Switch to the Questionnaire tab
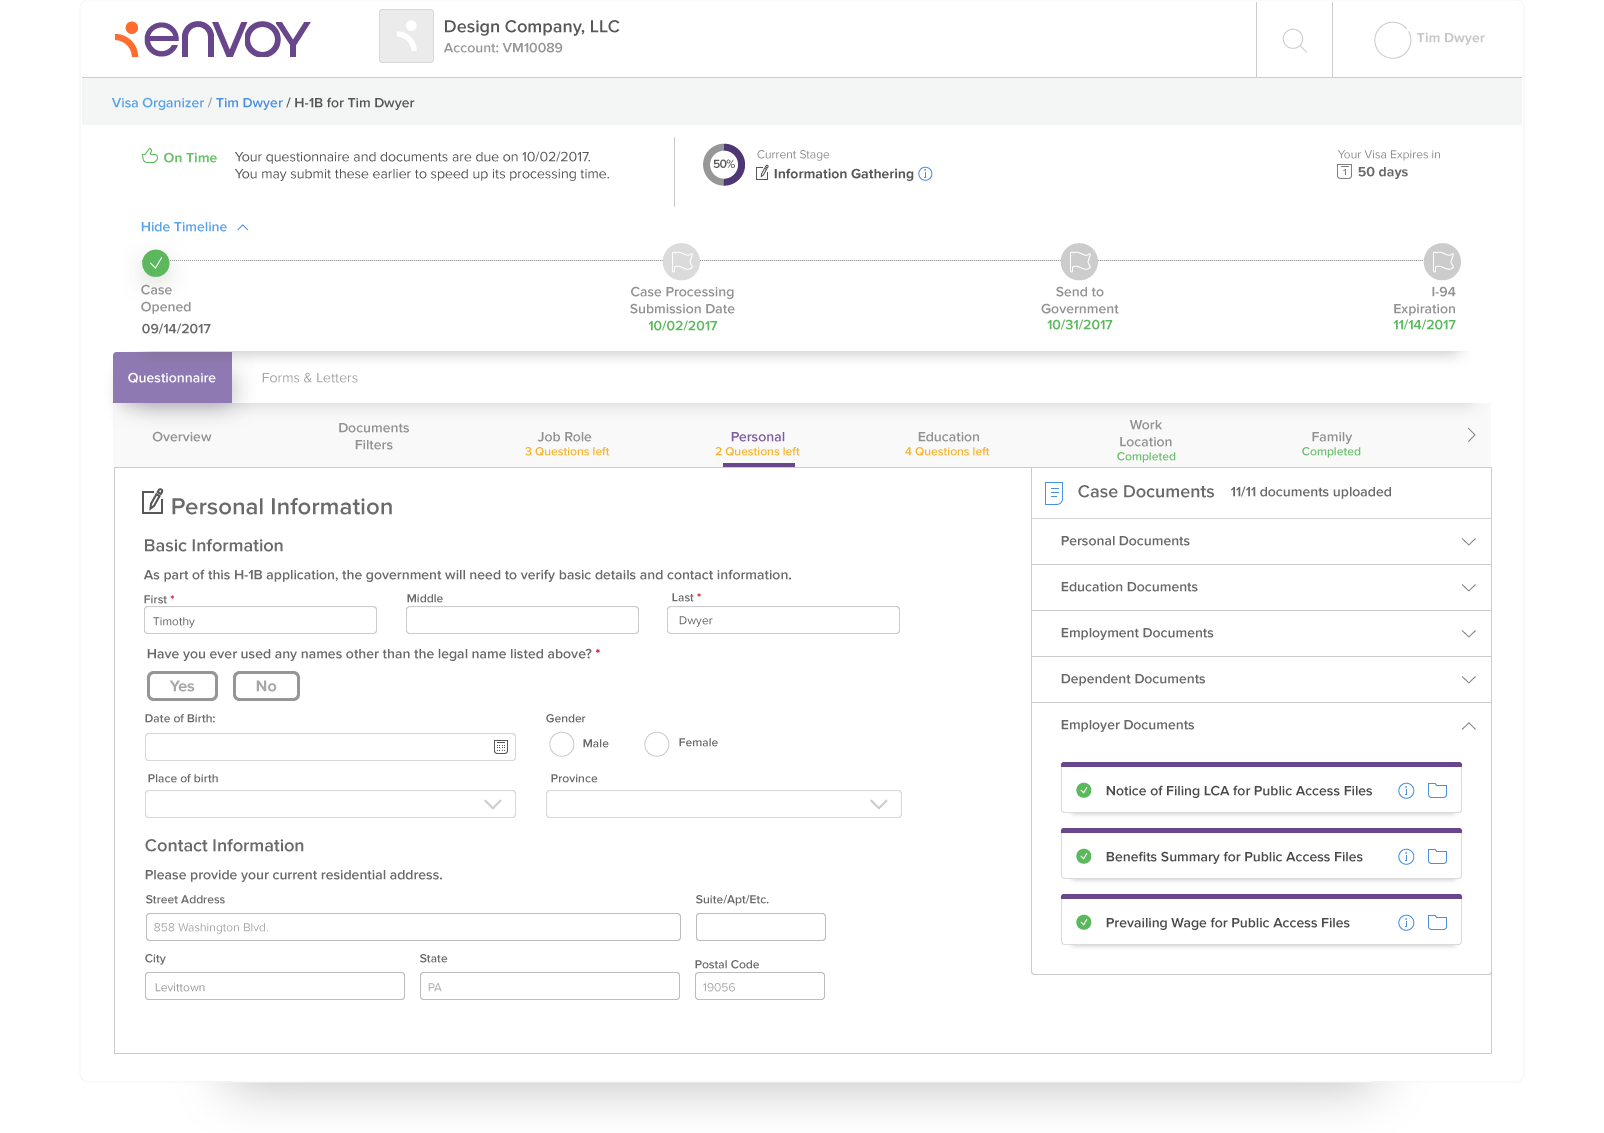Viewport: 1604px width, 1133px height. click(172, 378)
